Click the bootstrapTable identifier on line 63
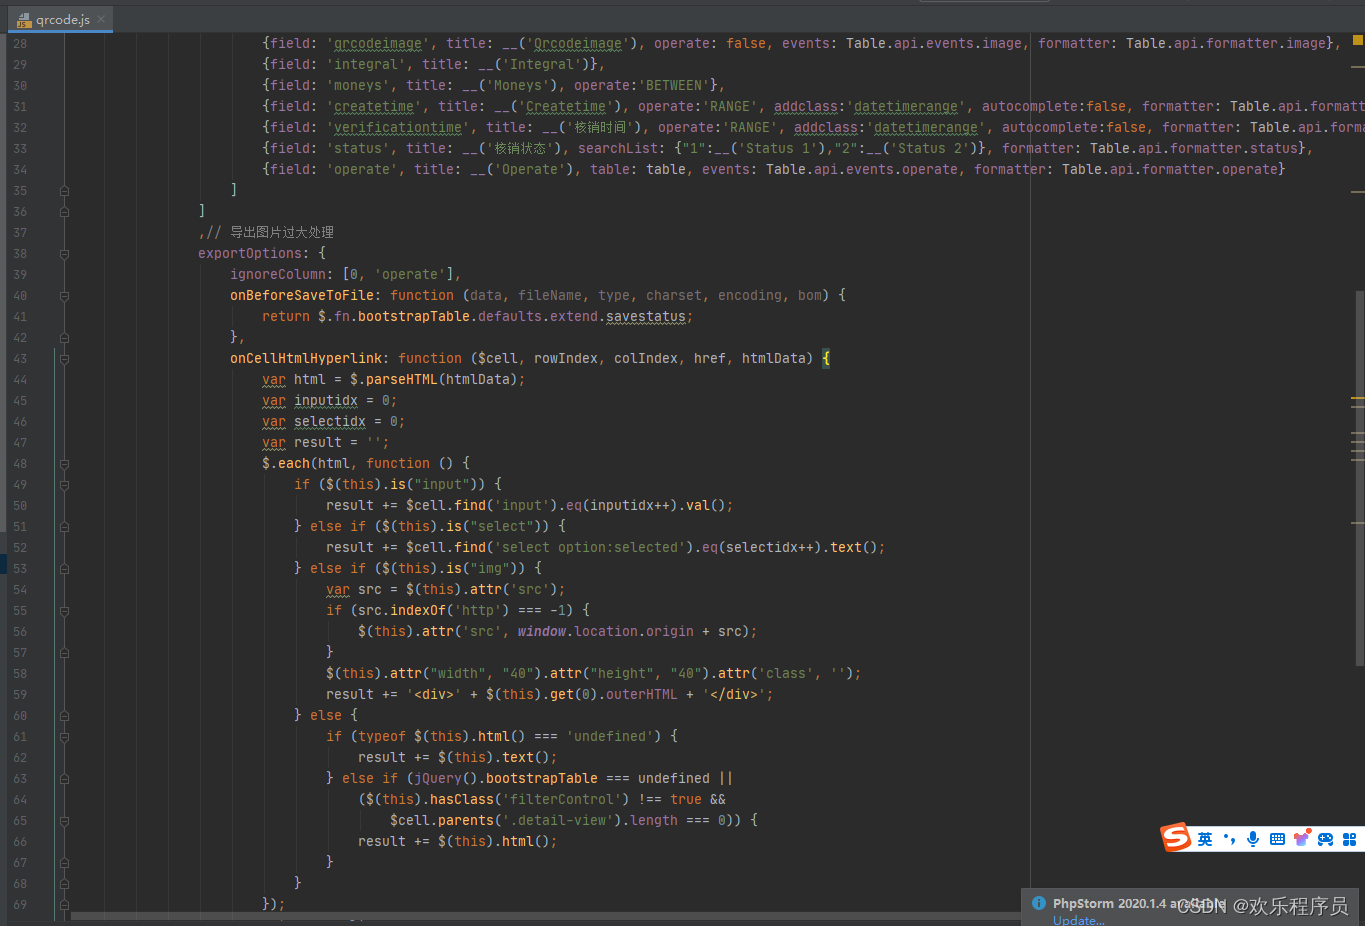Screen dimensions: 1365x926 click(x=542, y=778)
